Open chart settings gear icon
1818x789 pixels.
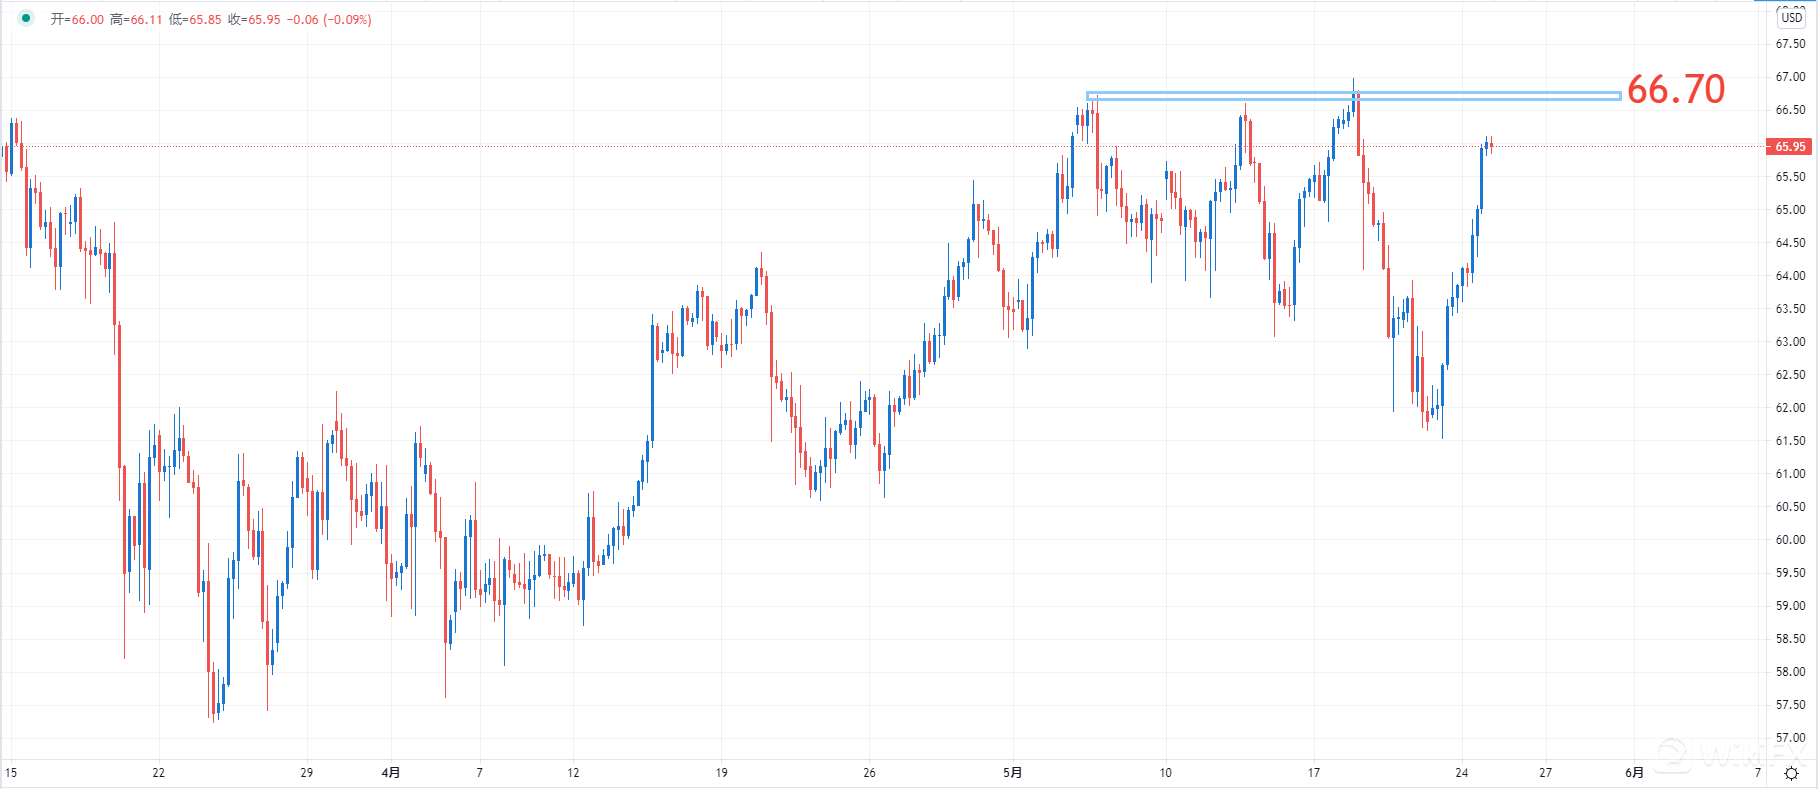(1791, 773)
